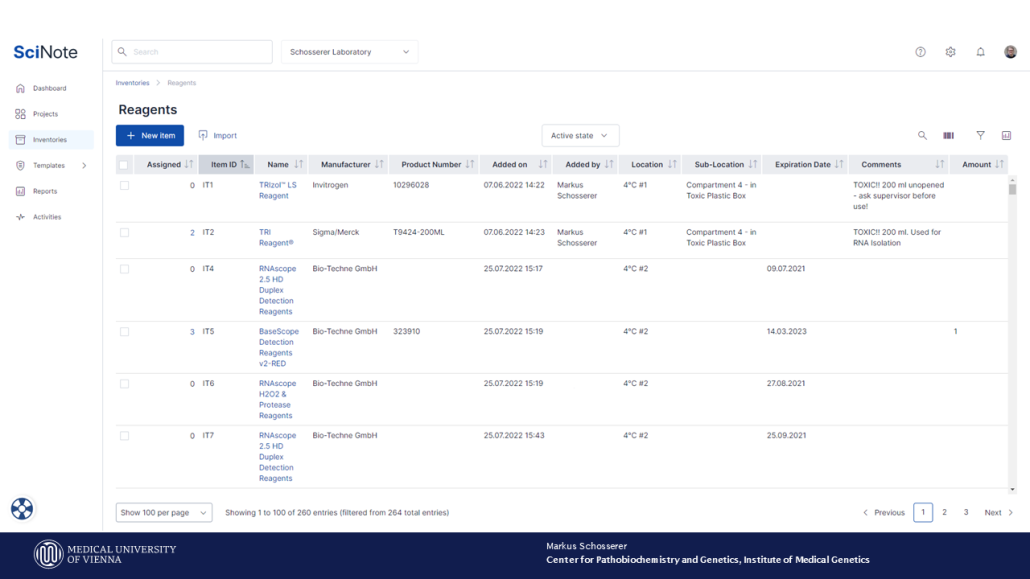Open SciNote settings gear
The width and height of the screenshot is (1030, 579).
click(950, 51)
